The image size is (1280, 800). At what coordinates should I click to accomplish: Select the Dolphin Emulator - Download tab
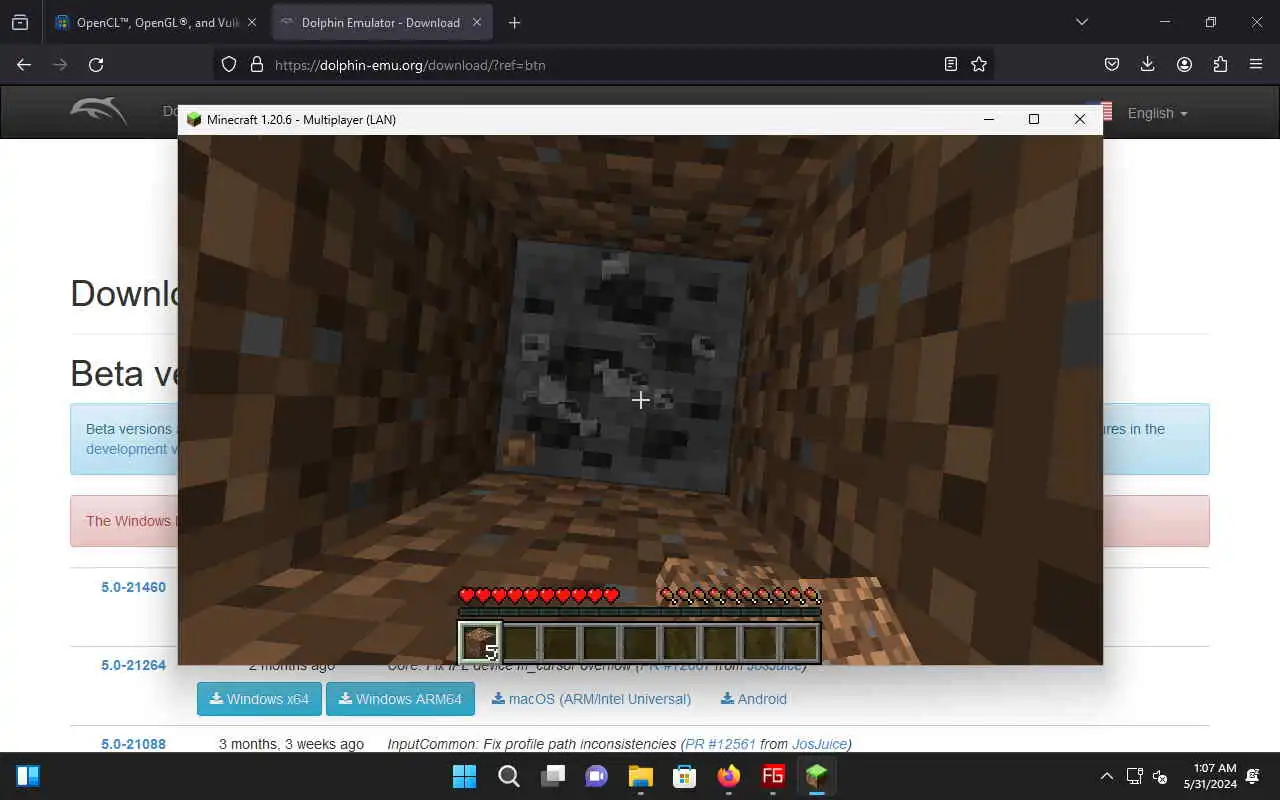point(382,22)
